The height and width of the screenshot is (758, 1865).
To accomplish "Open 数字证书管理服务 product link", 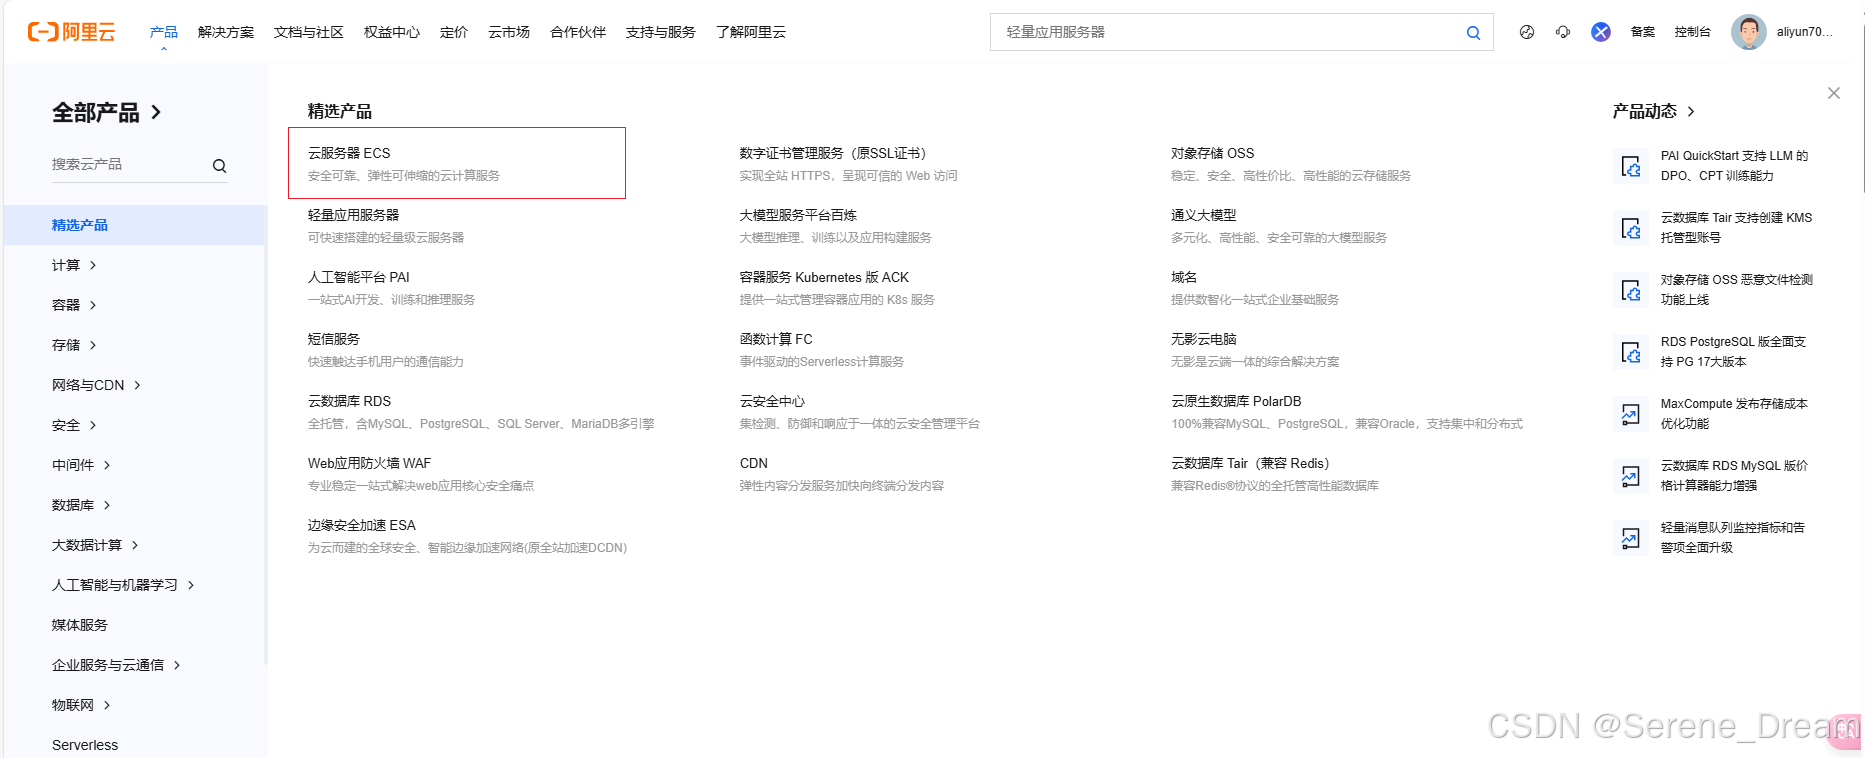I will [833, 153].
